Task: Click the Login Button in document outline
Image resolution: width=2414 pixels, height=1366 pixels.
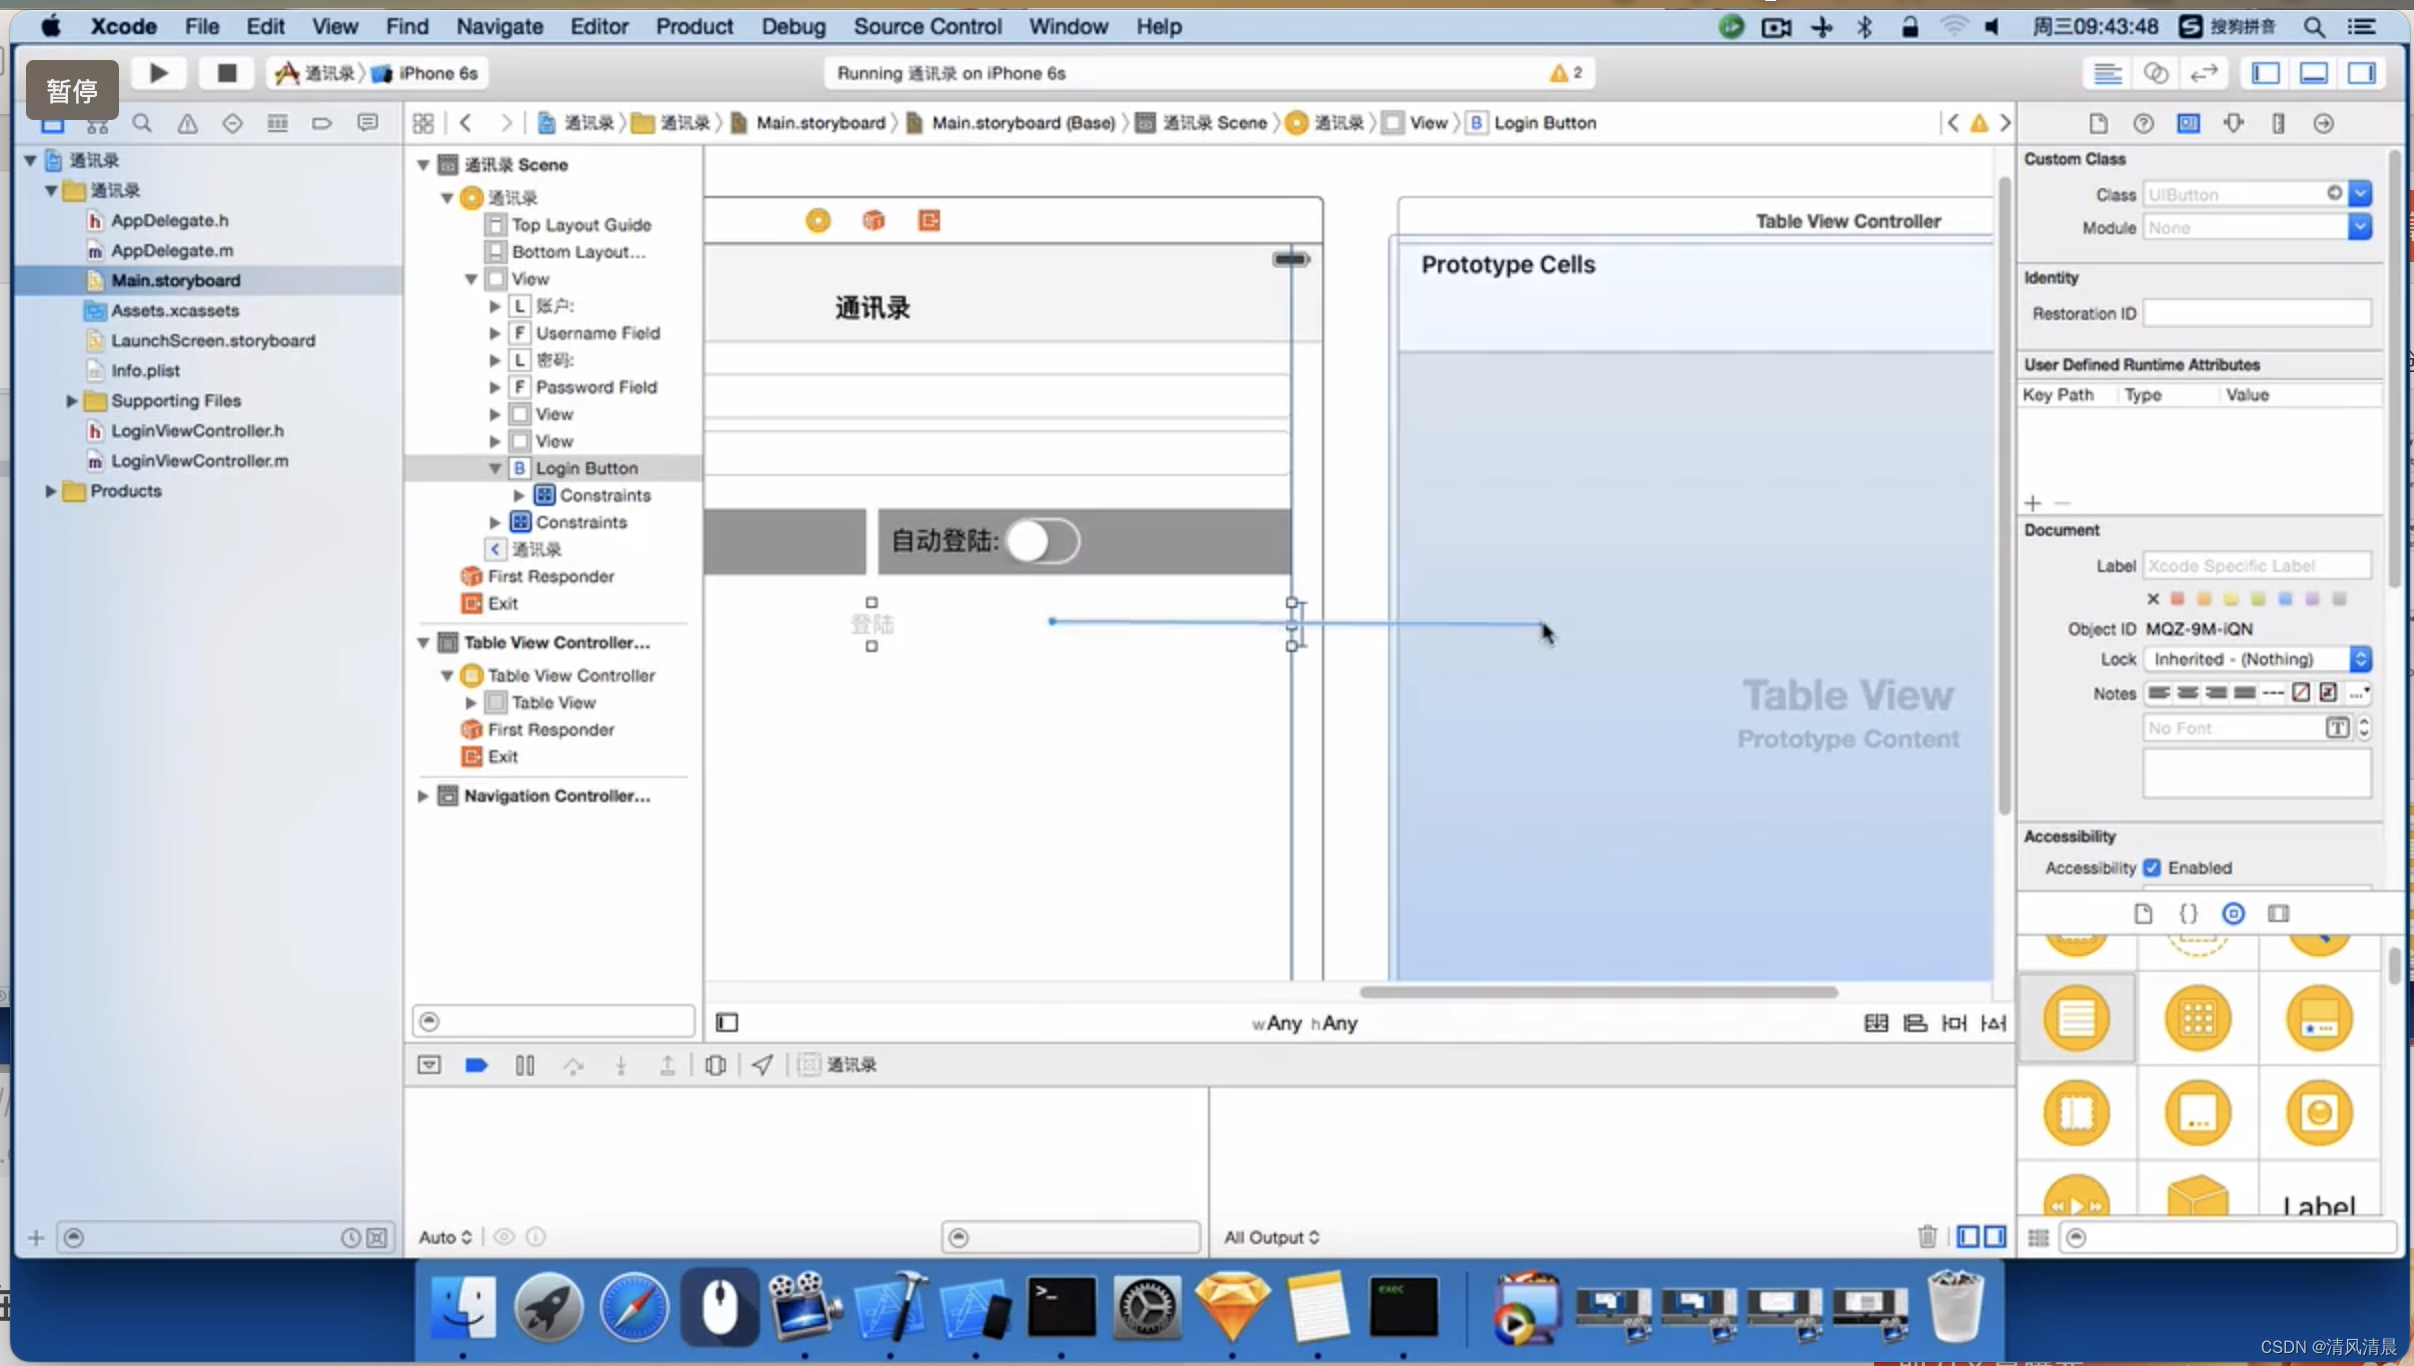Action: click(587, 467)
